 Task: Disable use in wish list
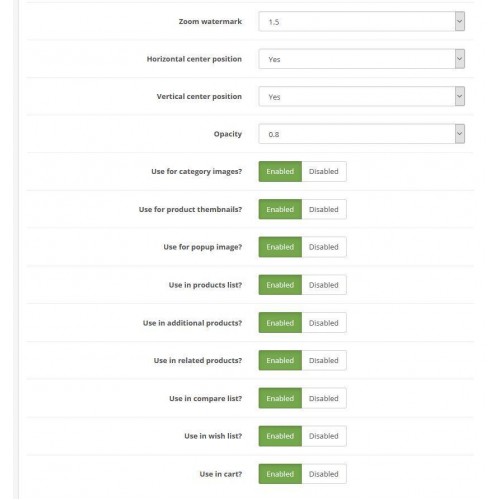click(x=324, y=436)
